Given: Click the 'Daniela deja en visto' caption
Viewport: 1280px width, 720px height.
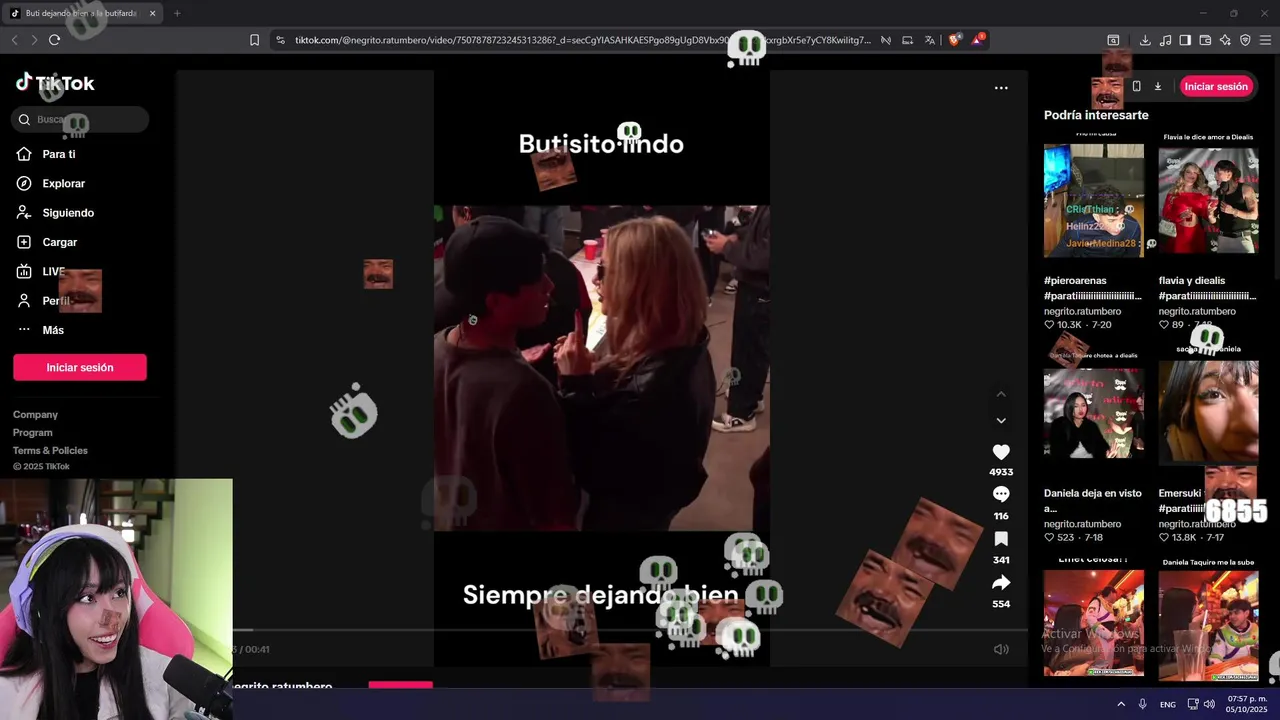Looking at the screenshot, I should (1093, 500).
